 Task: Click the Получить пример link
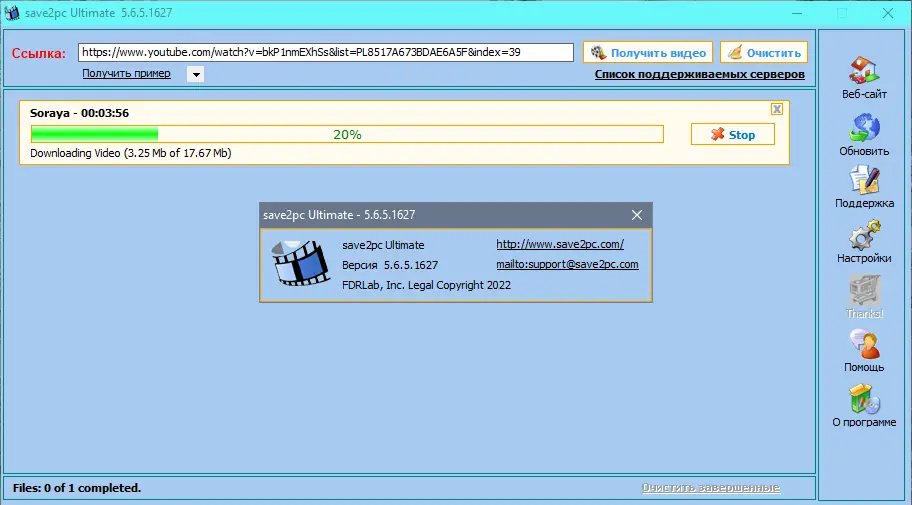[126, 73]
